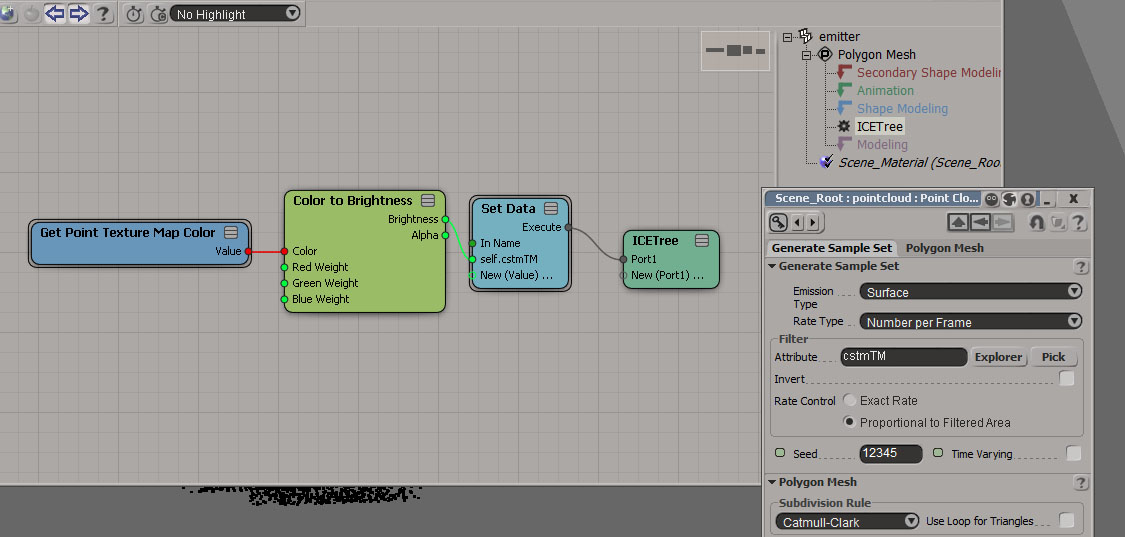1125x537 pixels.
Task: Open the Emission Type Surface dropdown
Action: [971, 292]
